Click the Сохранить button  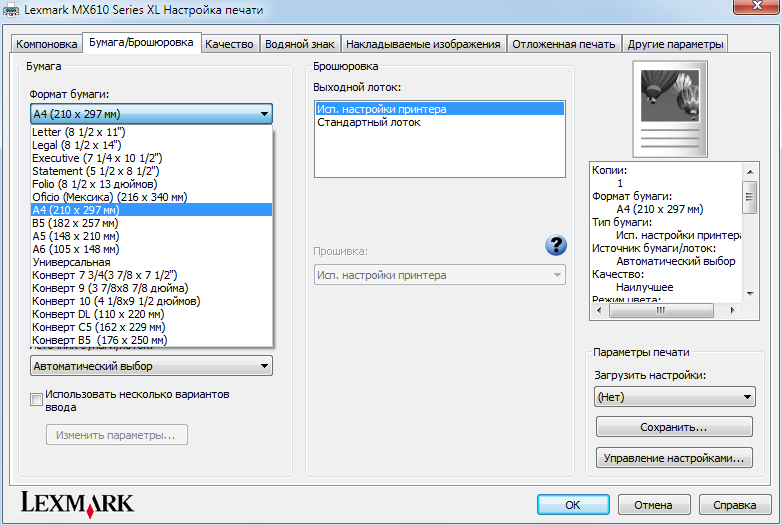tap(674, 427)
